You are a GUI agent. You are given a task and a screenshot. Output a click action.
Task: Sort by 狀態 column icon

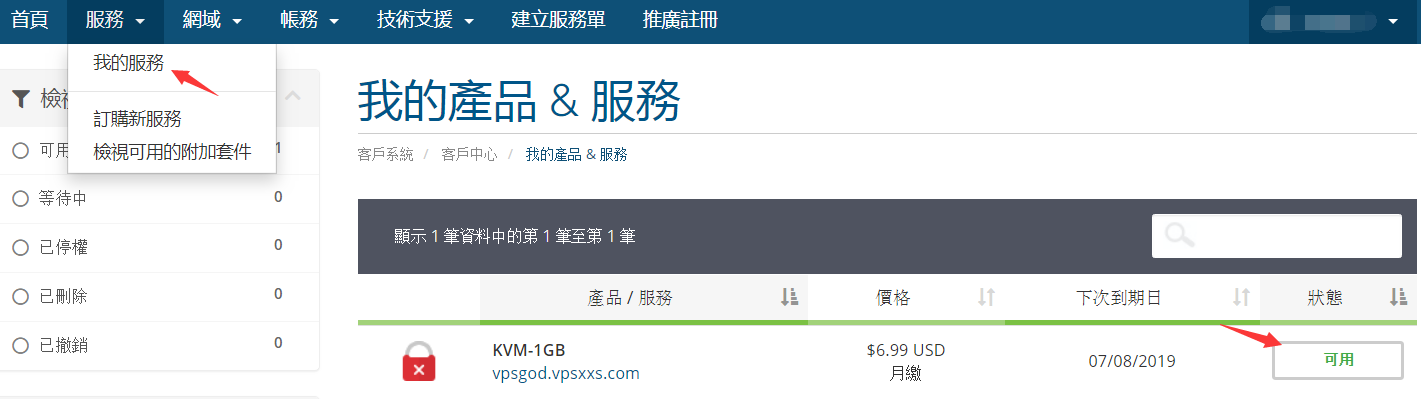click(x=1398, y=297)
